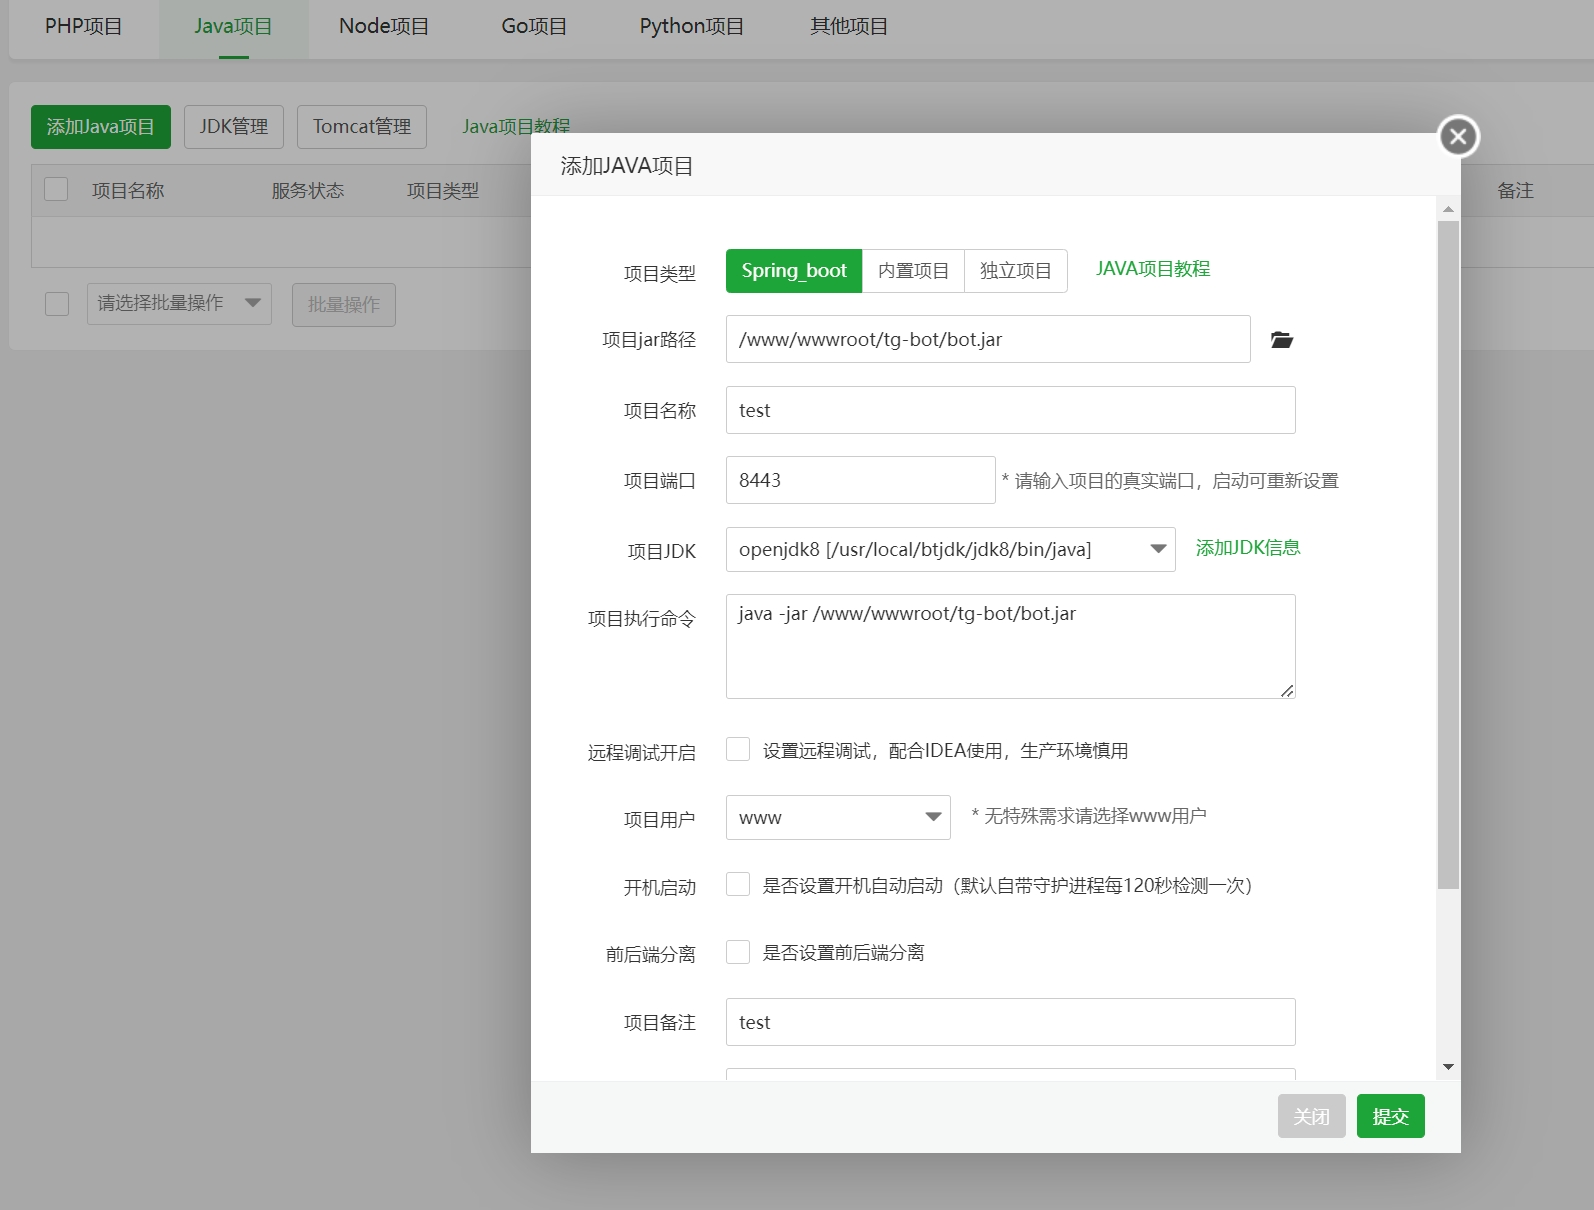Image resolution: width=1594 pixels, height=1210 pixels.
Task: Open the 添加JDK信息 link
Action: tap(1248, 548)
